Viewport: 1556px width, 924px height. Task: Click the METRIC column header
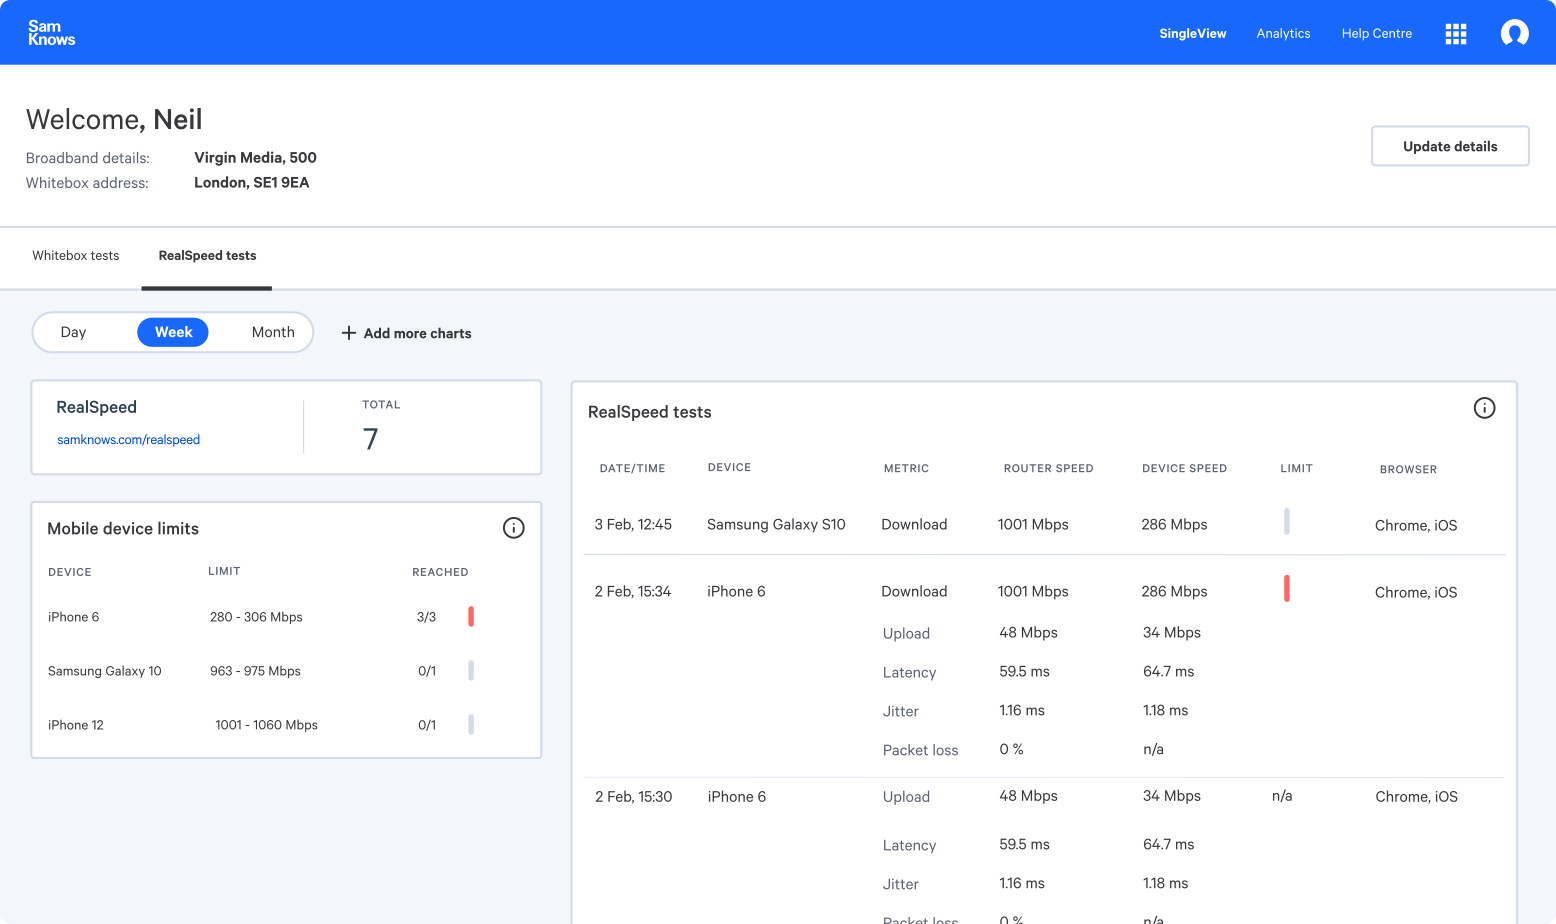(x=906, y=468)
